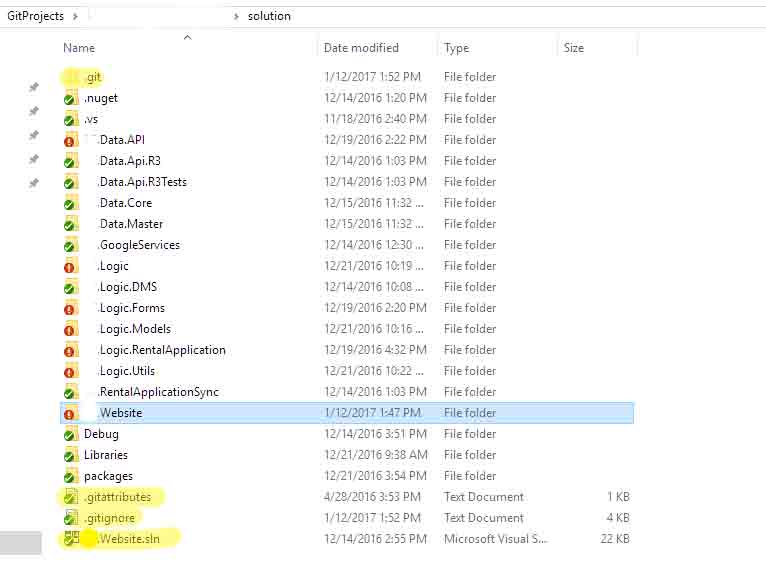Select the Website folder name
Image resolution: width=766 pixels, height=584 pixels.
click(x=120, y=413)
